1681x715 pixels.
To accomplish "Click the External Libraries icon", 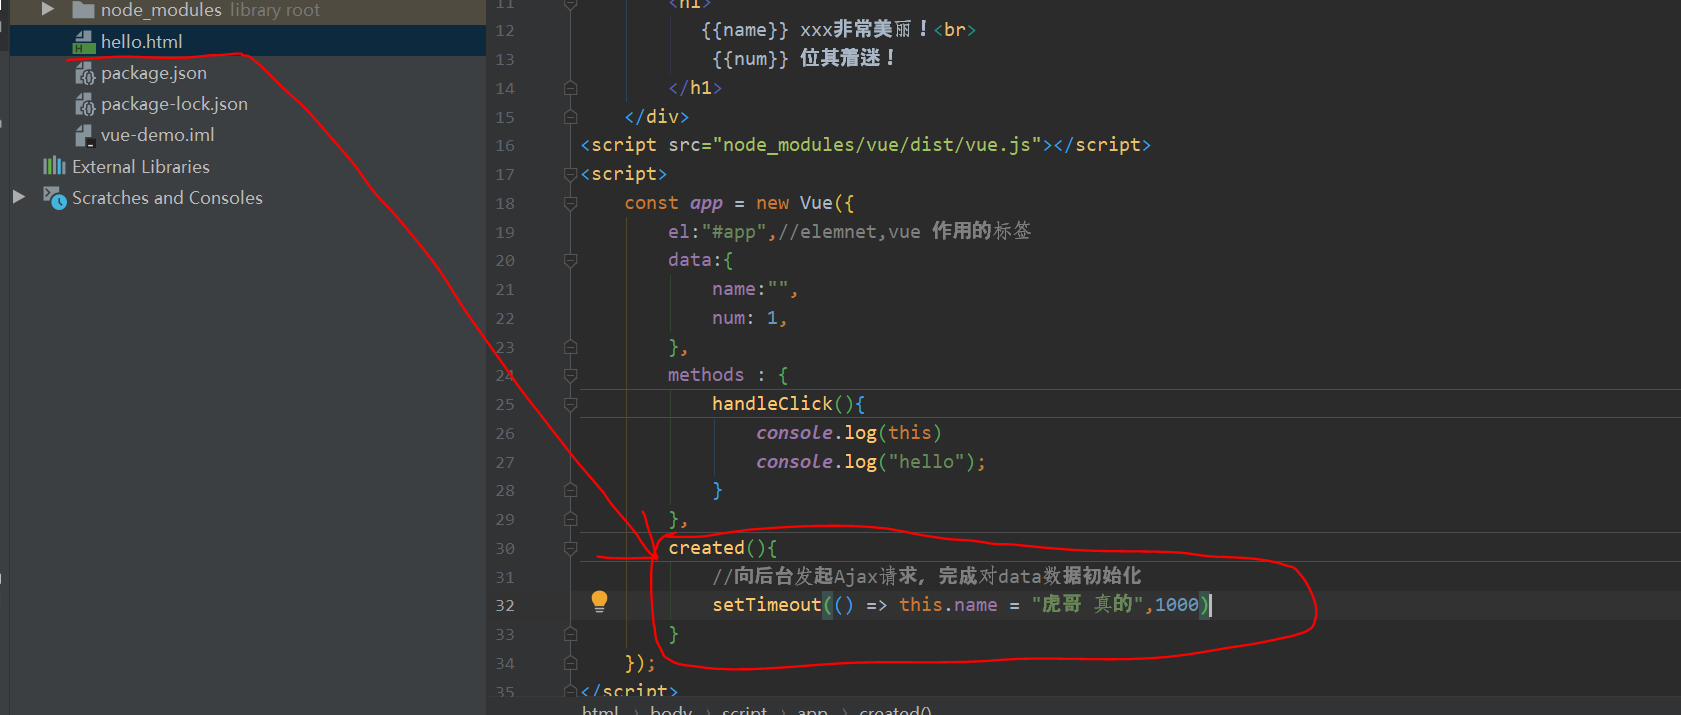I will coord(54,166).
